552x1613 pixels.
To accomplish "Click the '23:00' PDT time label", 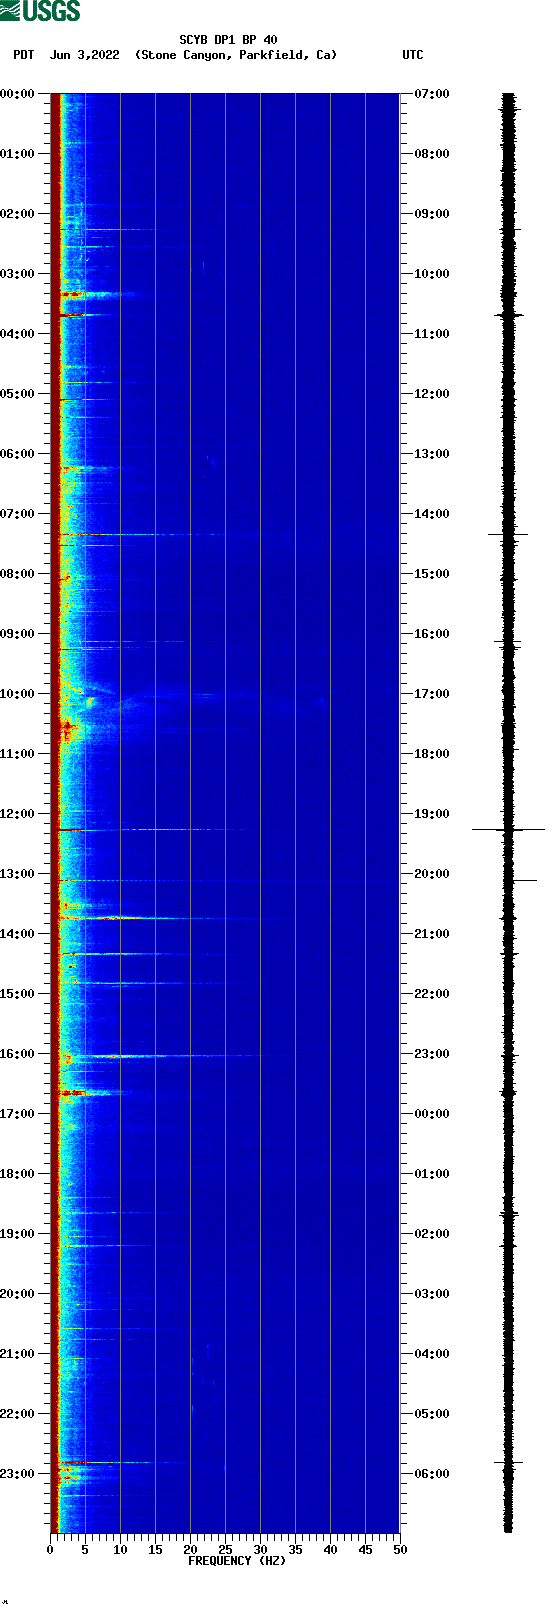I will pyautogui.click(x=17, y=1474).
